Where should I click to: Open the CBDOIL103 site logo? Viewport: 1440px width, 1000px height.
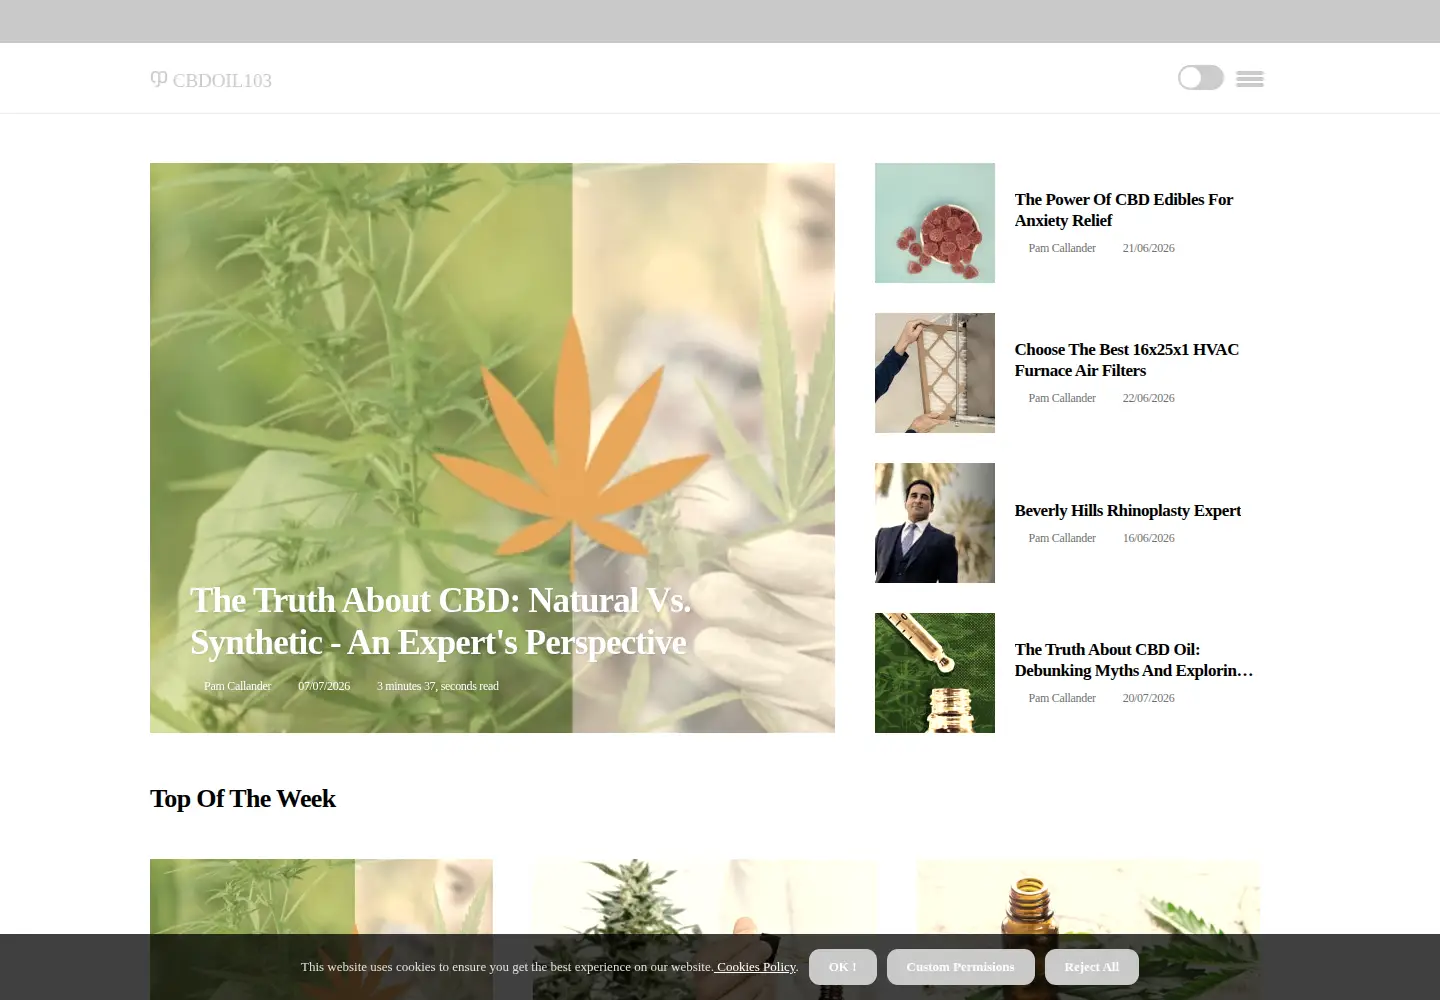(x=211, y=80)
